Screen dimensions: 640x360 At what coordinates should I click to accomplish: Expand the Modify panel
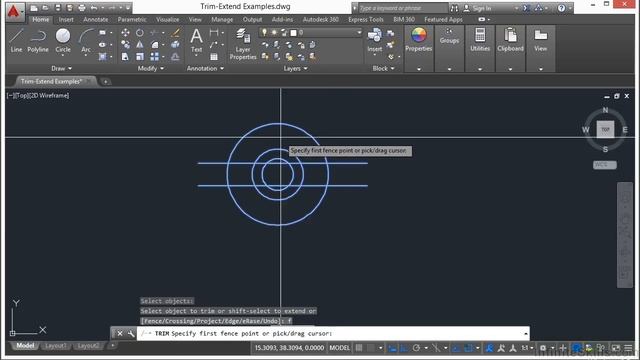(151, 68)
